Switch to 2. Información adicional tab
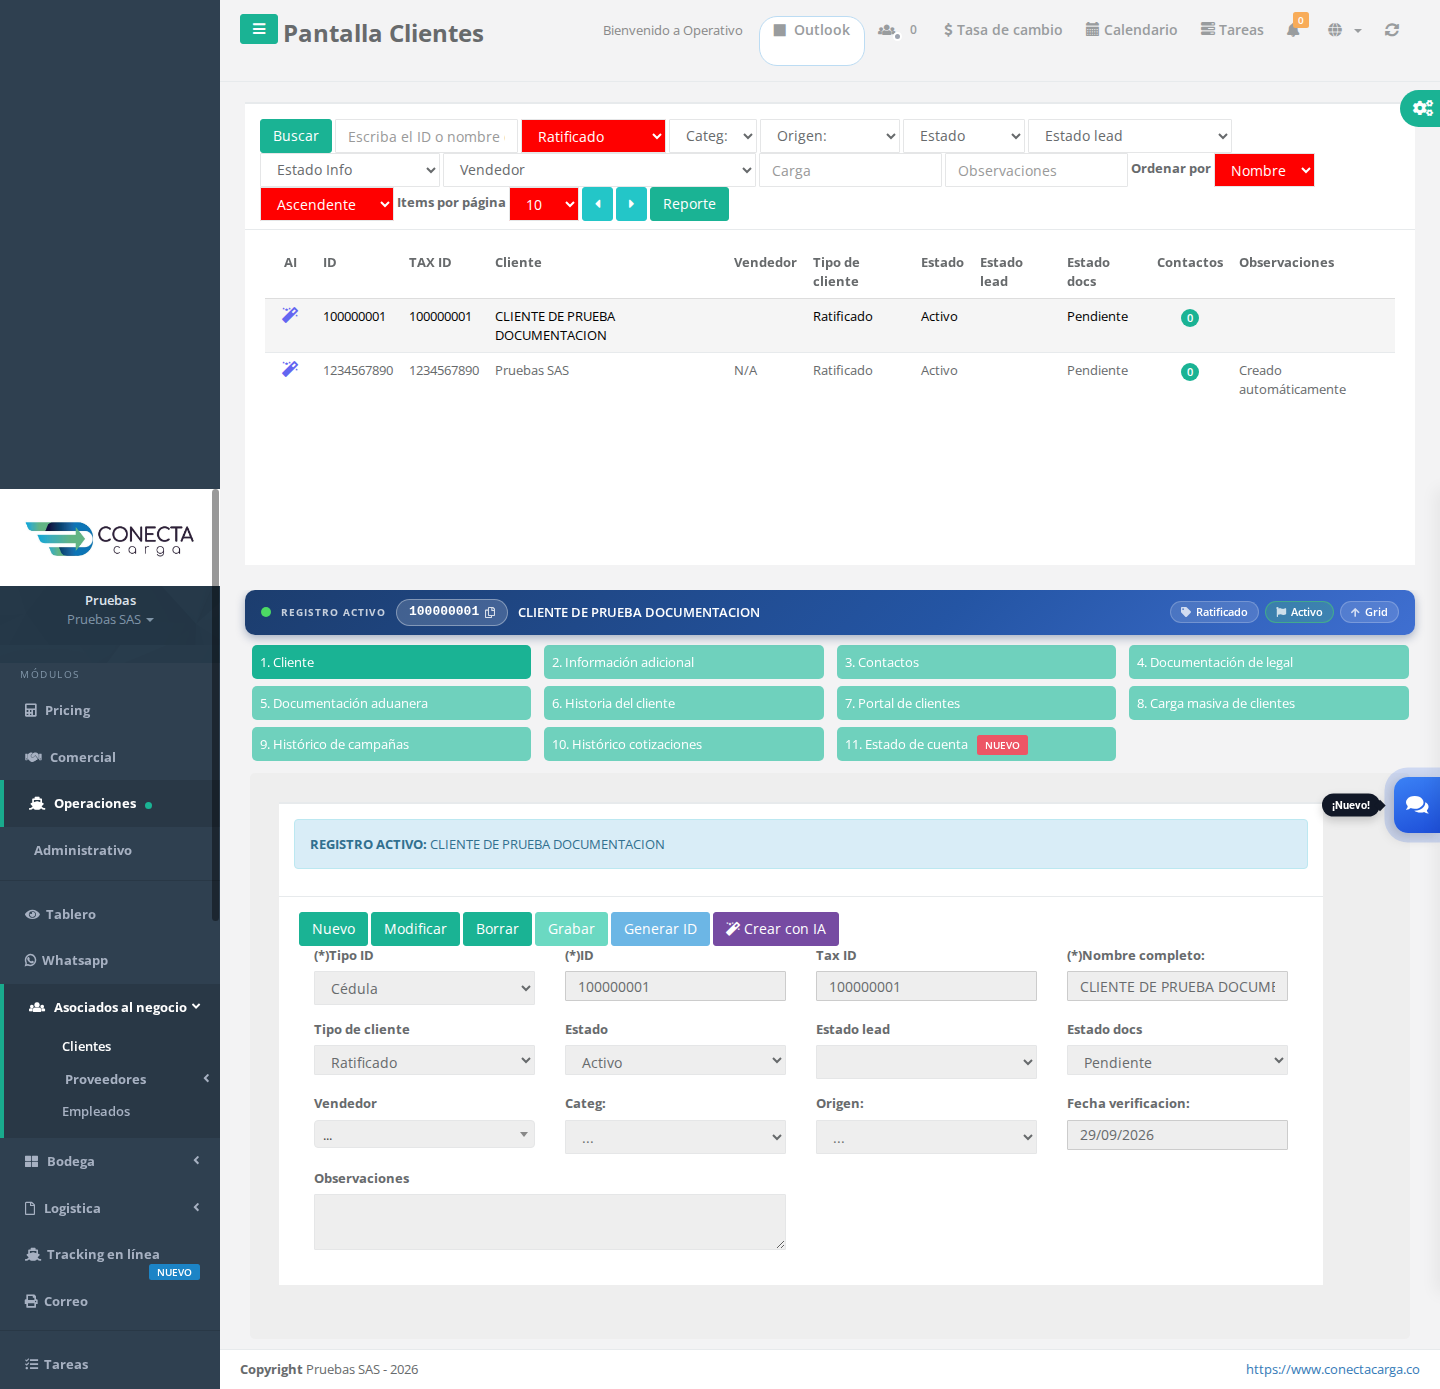Image resolution: width=1440 pixels, height=1389 pixels. coord(684,662)
